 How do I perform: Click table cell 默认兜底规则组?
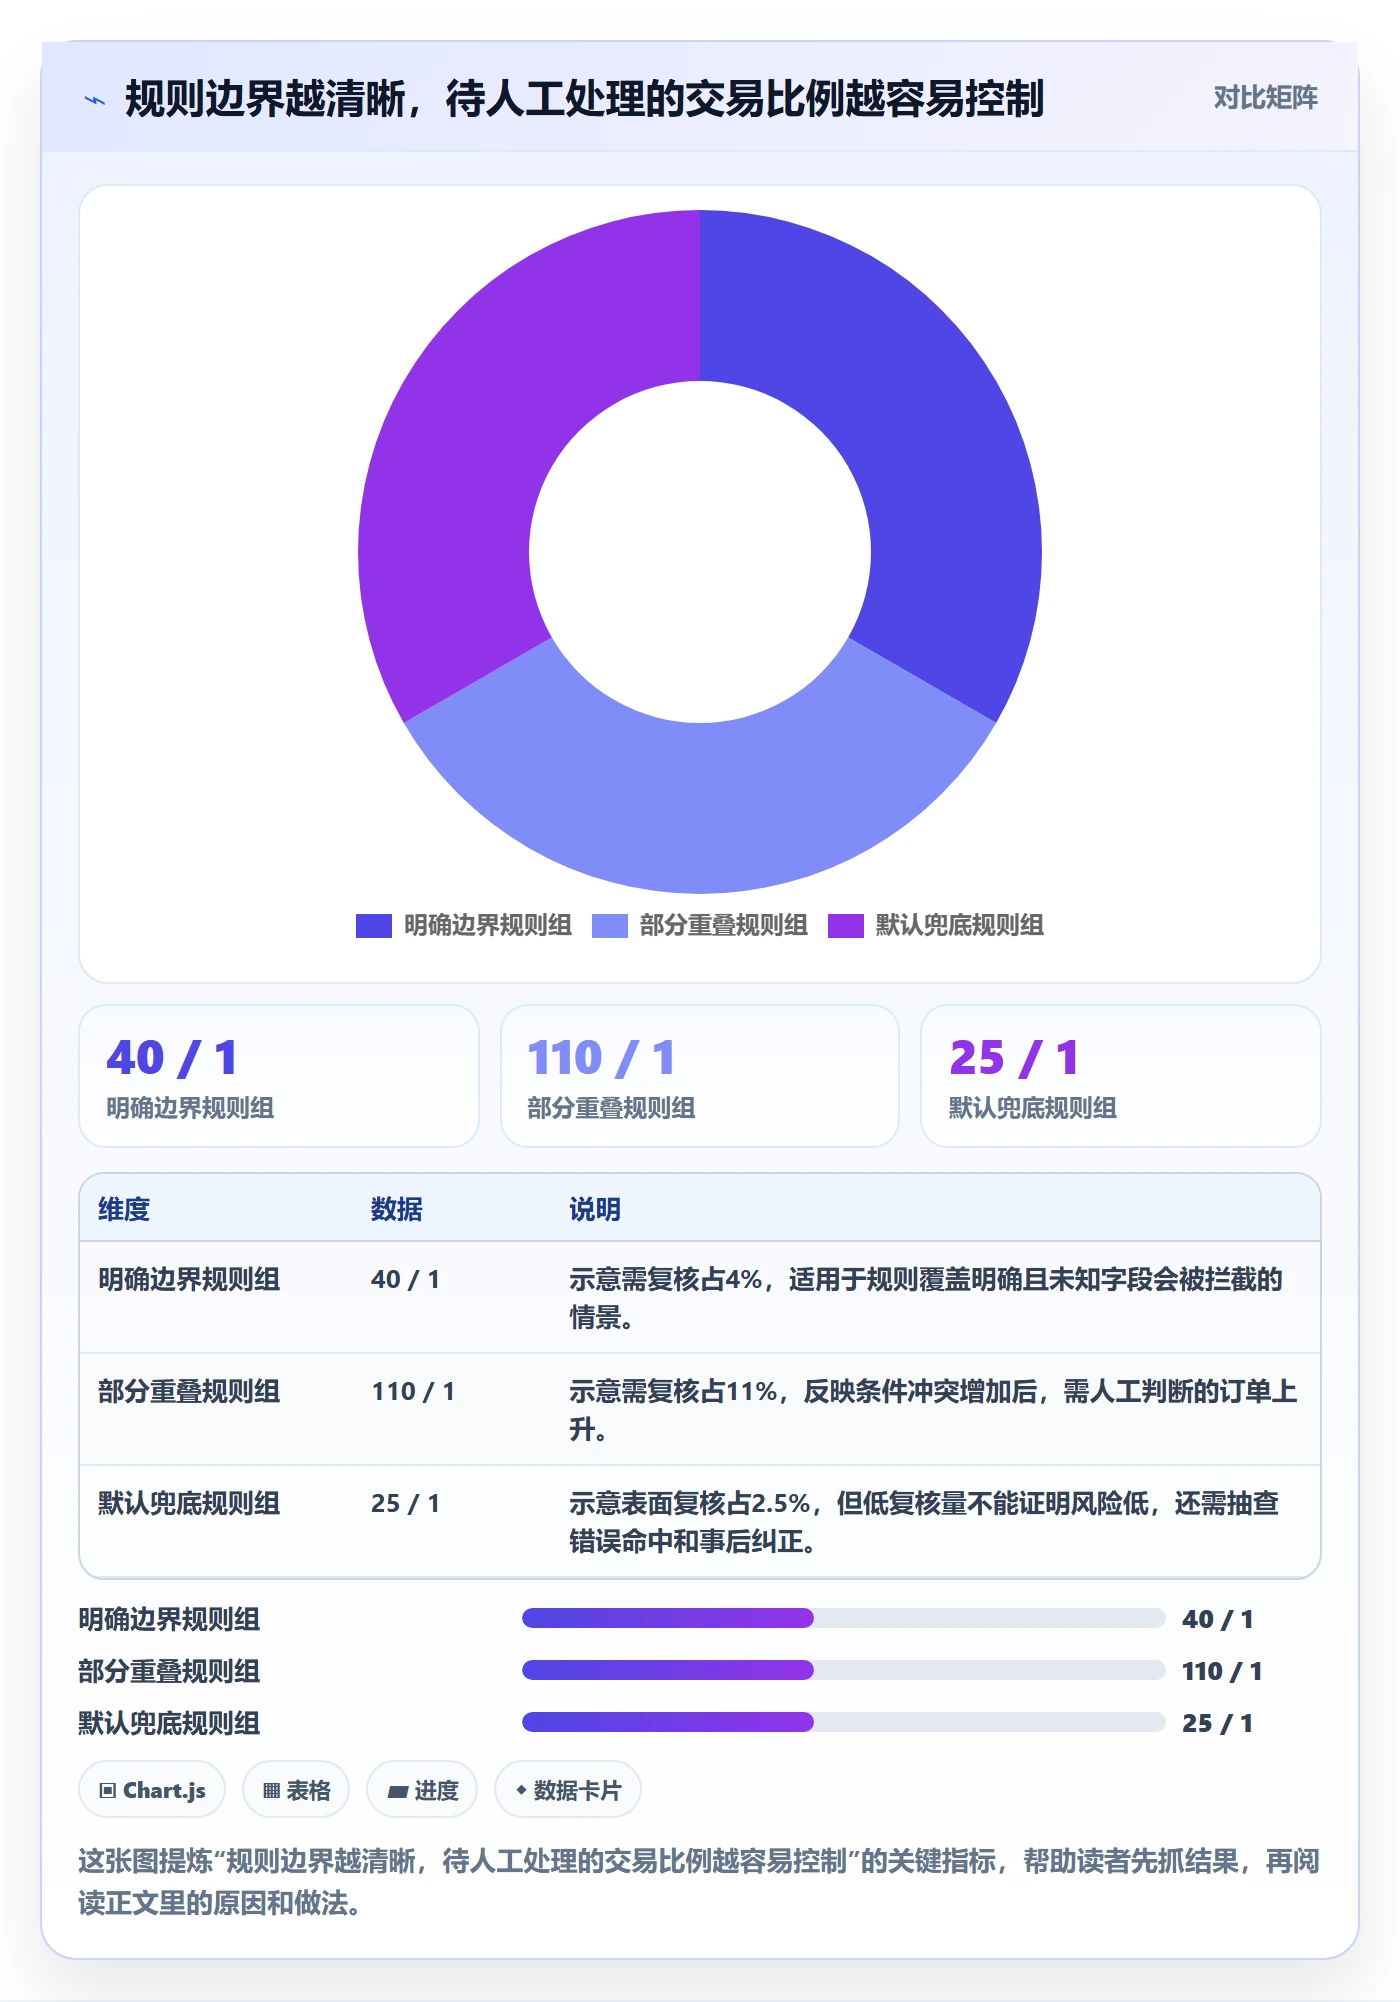[x=189, y=1504]
